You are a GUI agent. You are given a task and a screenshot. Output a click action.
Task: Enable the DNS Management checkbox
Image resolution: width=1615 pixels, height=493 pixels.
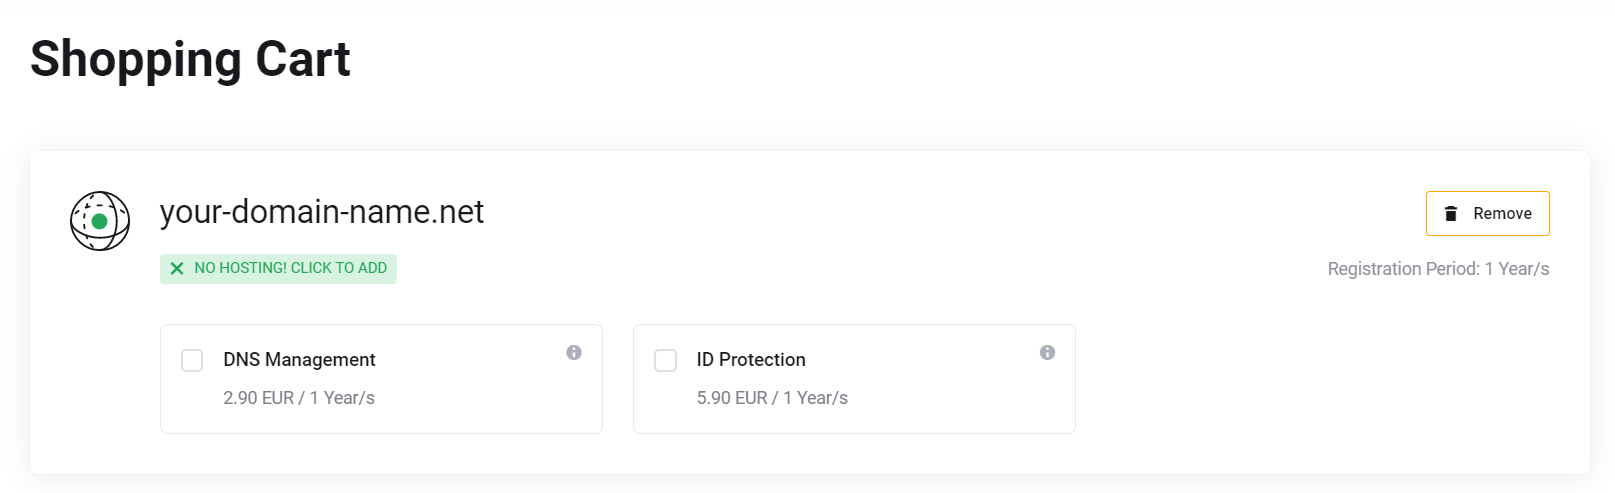pyautogui.click(x=192, y=360)
